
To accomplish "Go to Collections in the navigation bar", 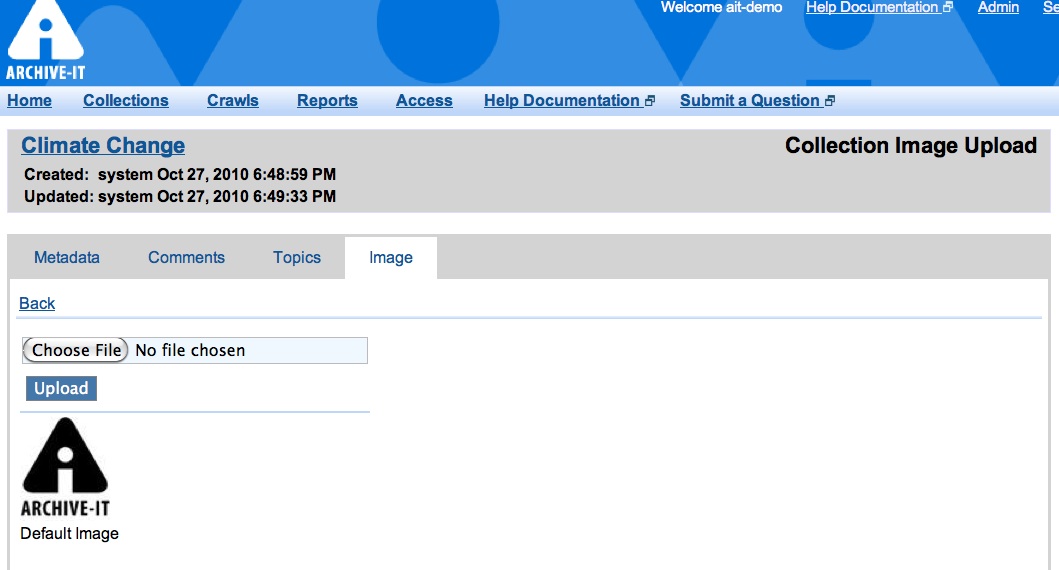I will click(125, 101).
